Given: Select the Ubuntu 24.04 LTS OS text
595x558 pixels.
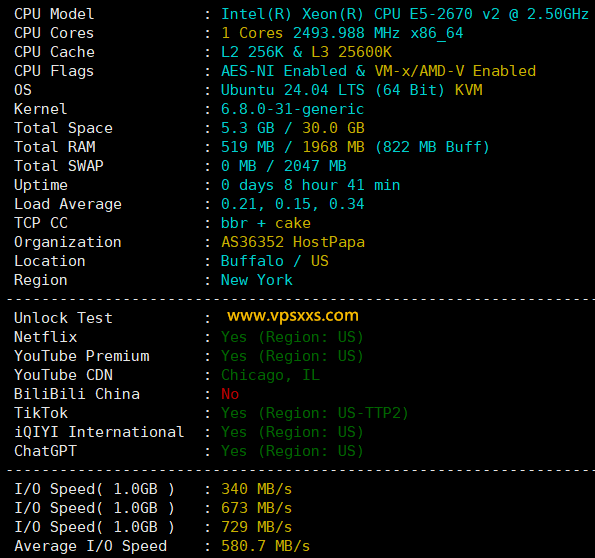Looking at the screenshot, I should [x=293, y=90].
